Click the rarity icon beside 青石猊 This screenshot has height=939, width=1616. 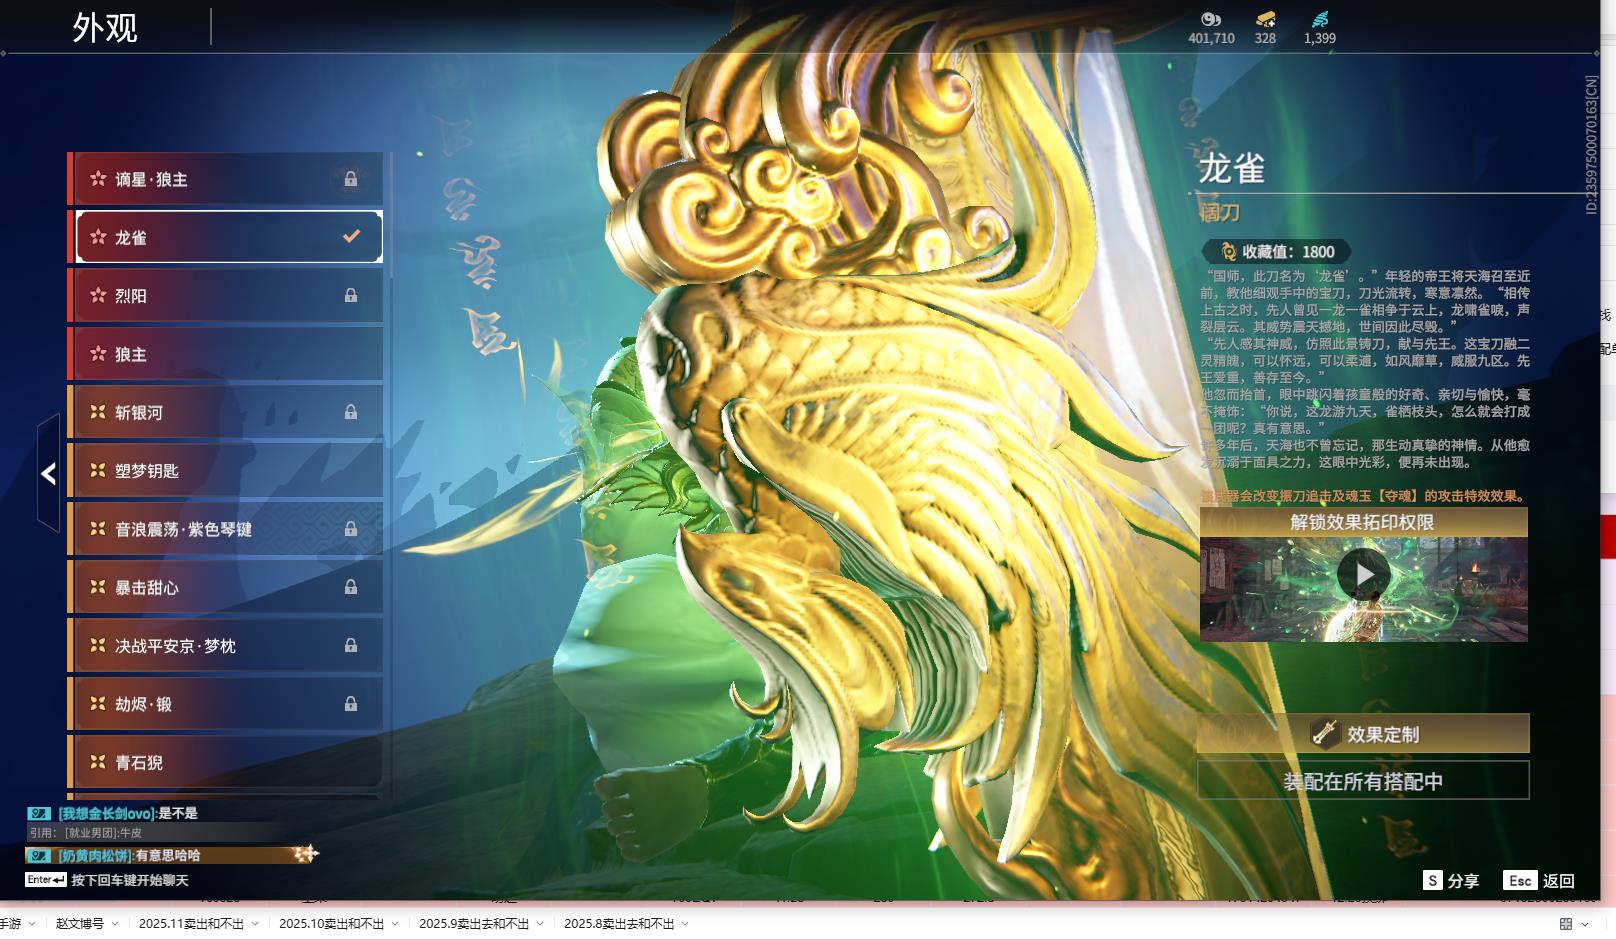coord(98,762)
